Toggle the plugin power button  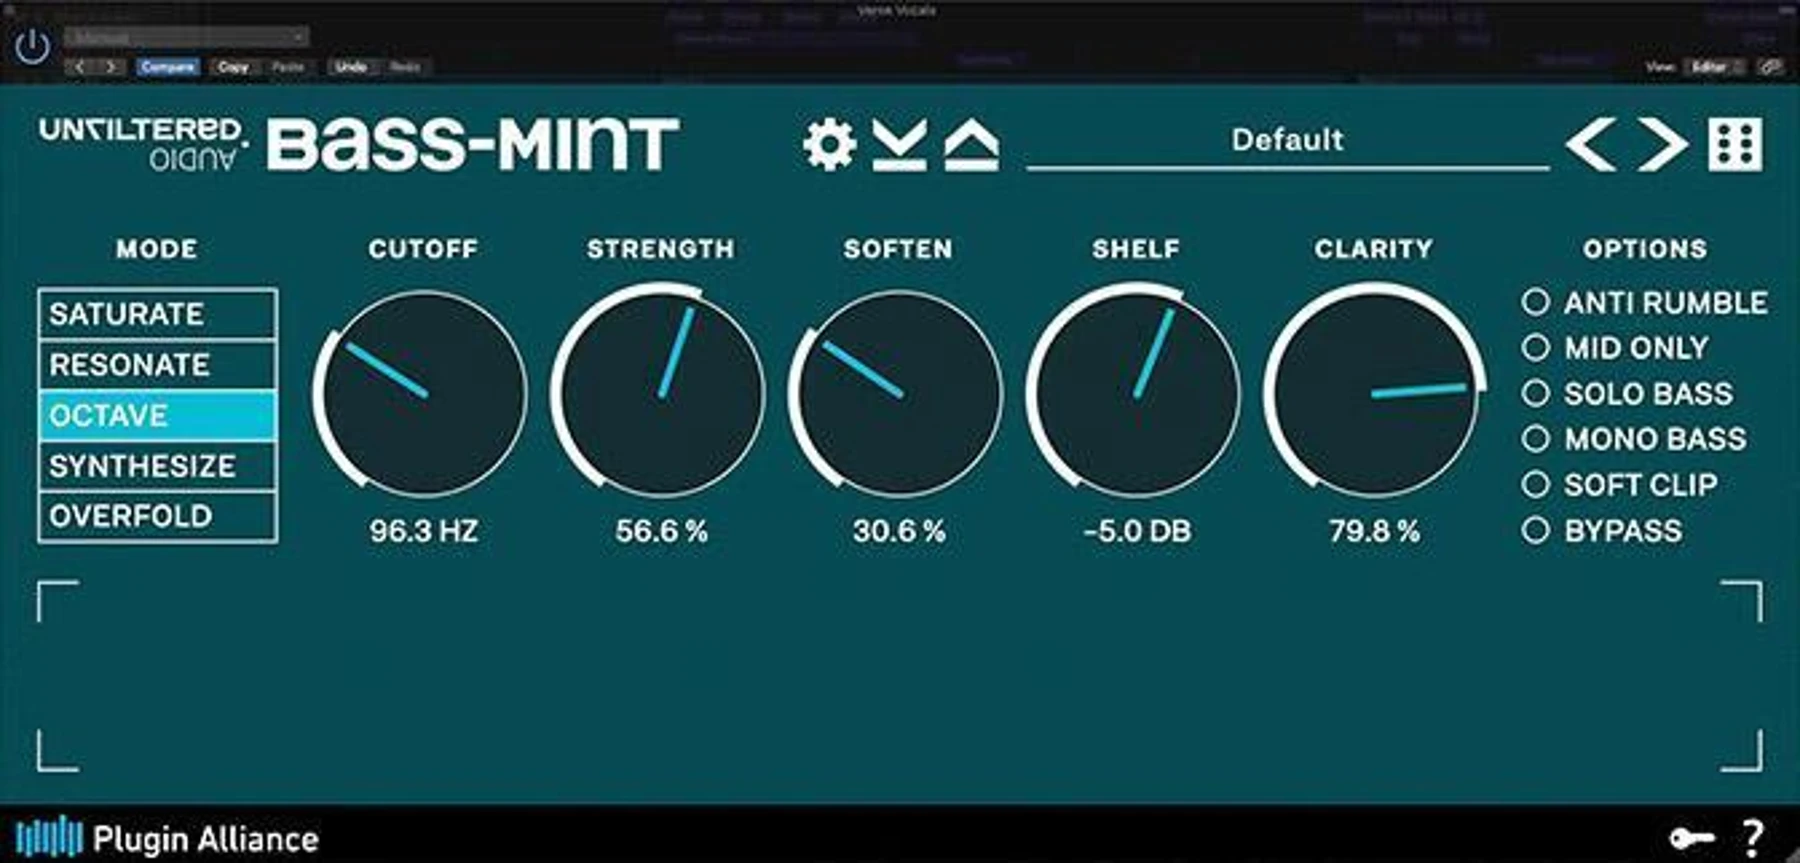(33, 47)
